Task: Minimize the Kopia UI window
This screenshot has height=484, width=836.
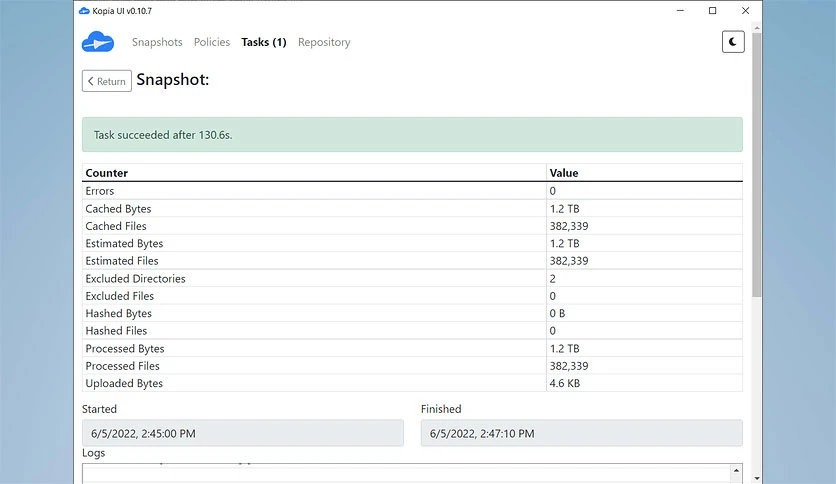Action: pyautogui.click(x=680, y=11)
